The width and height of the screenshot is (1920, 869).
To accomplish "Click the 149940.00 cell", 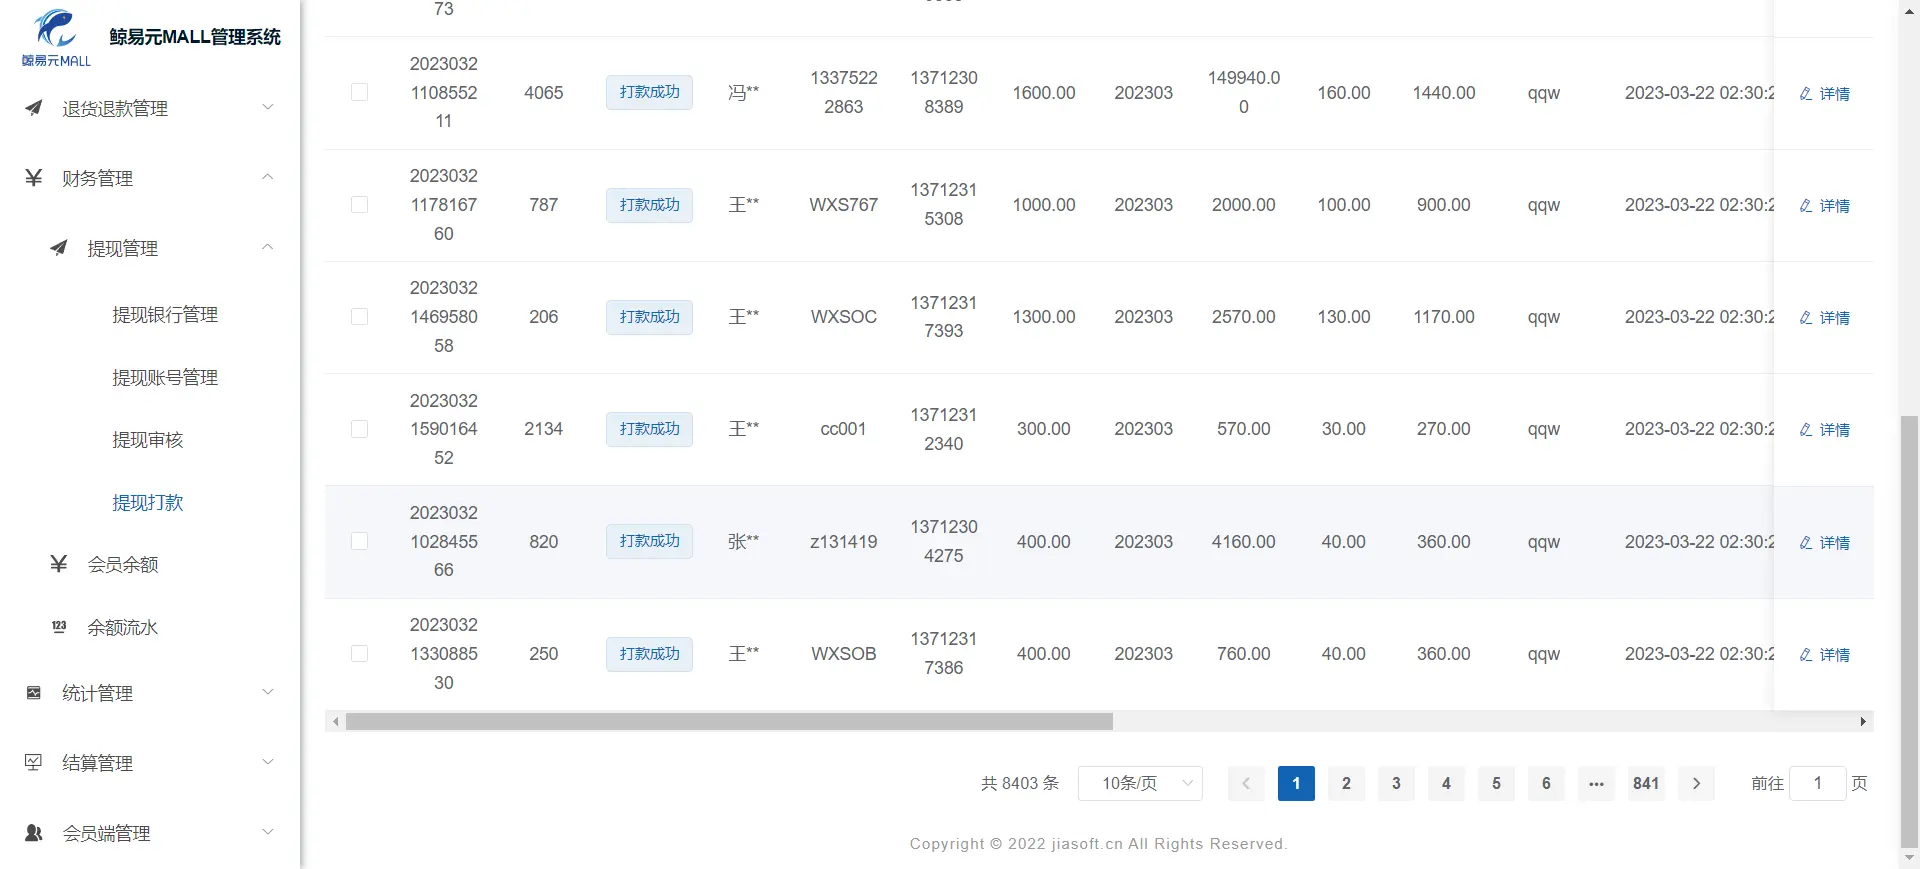I will tap(1243, 92).
